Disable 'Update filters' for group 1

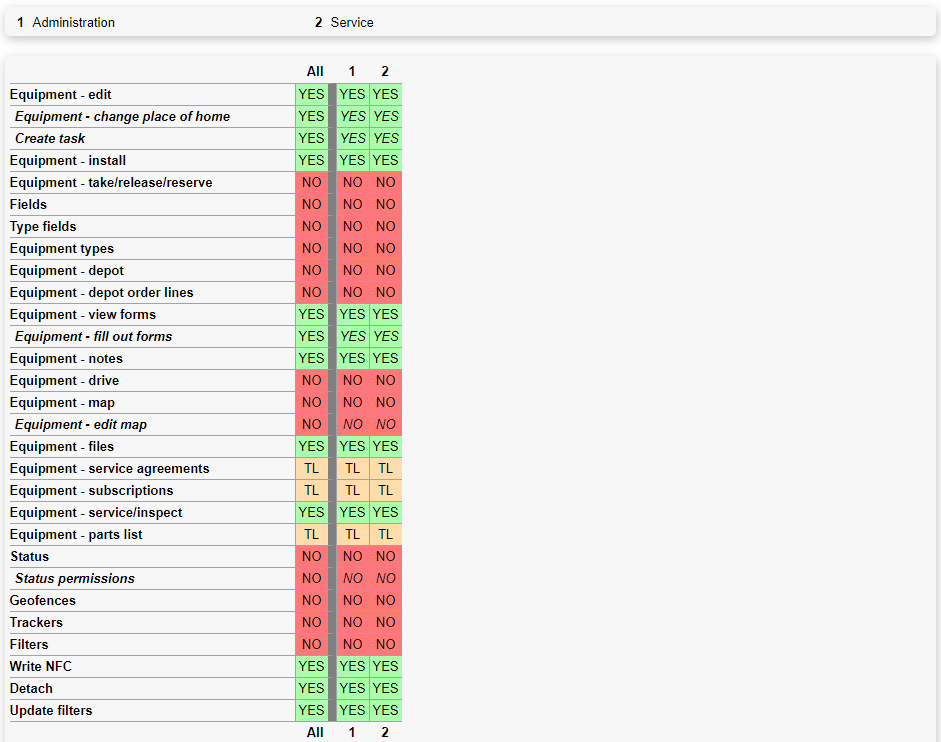tap(352, 711)
